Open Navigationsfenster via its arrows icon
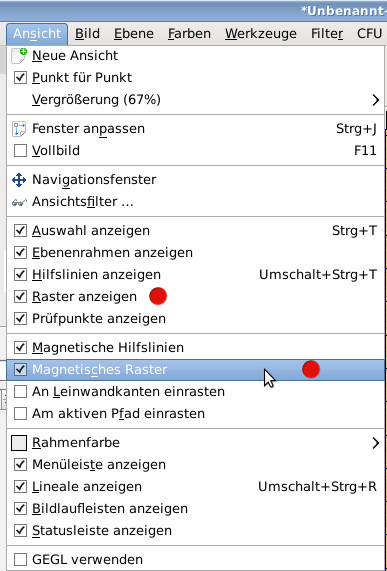This screenshot has height=571, width=387. (19, 180)
